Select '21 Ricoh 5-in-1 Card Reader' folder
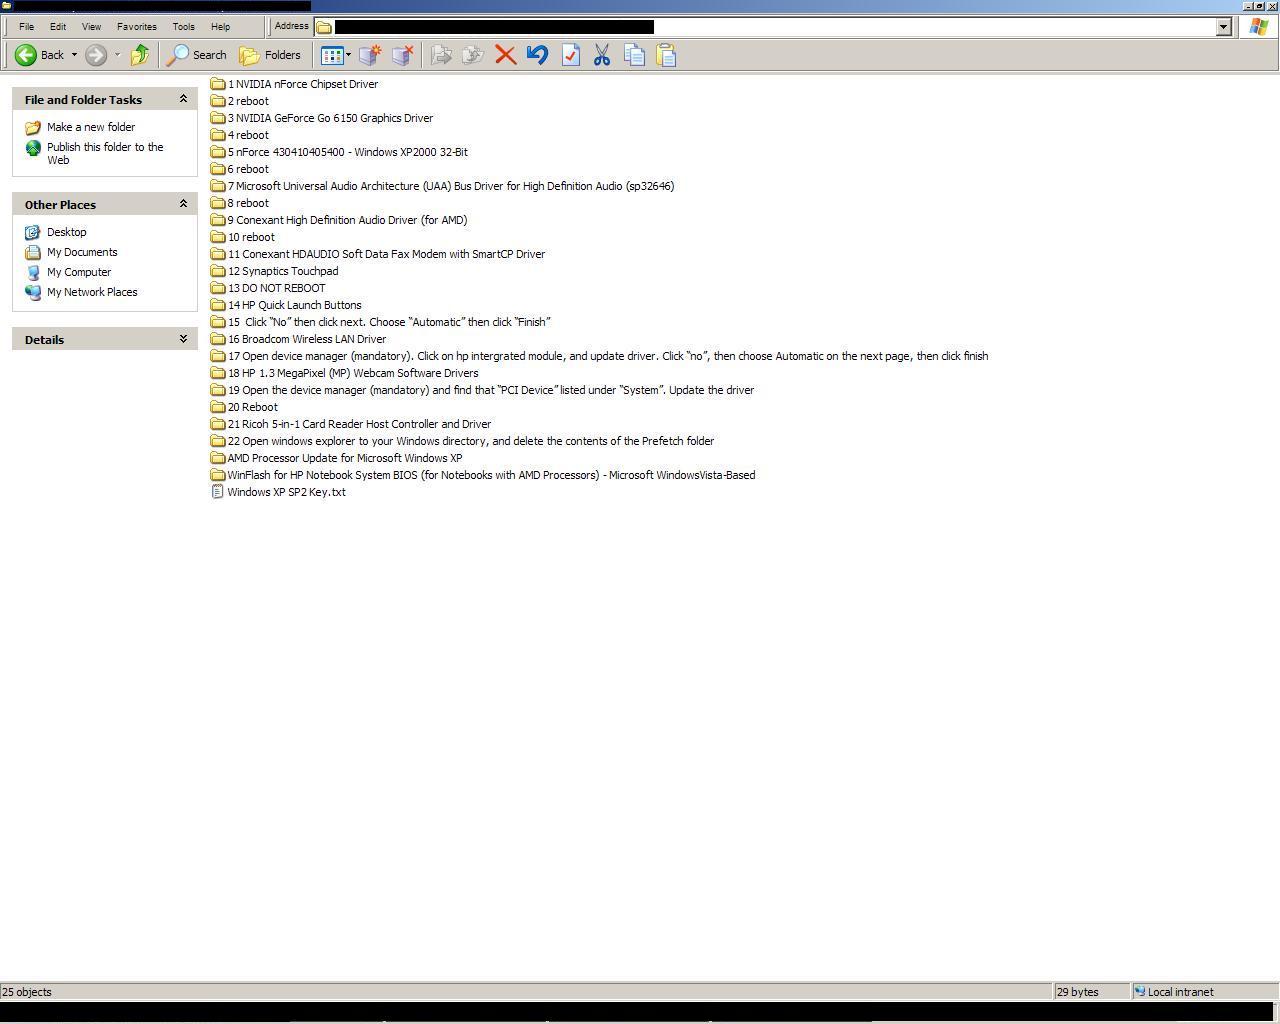The height and width of the screenshot is (1024, 1280). click(351, 424)
